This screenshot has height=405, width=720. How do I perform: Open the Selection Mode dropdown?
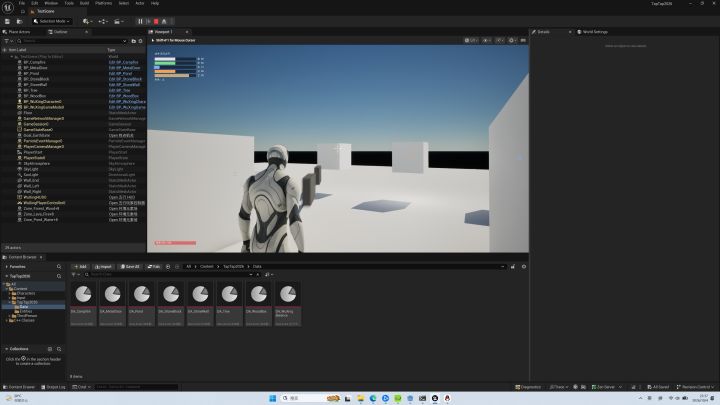tap(52, 21)
